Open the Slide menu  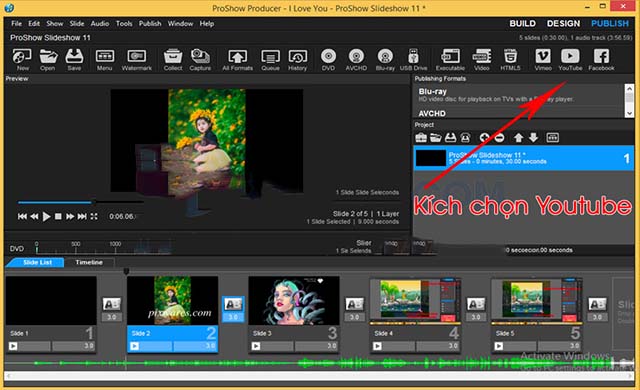[77, 24]
